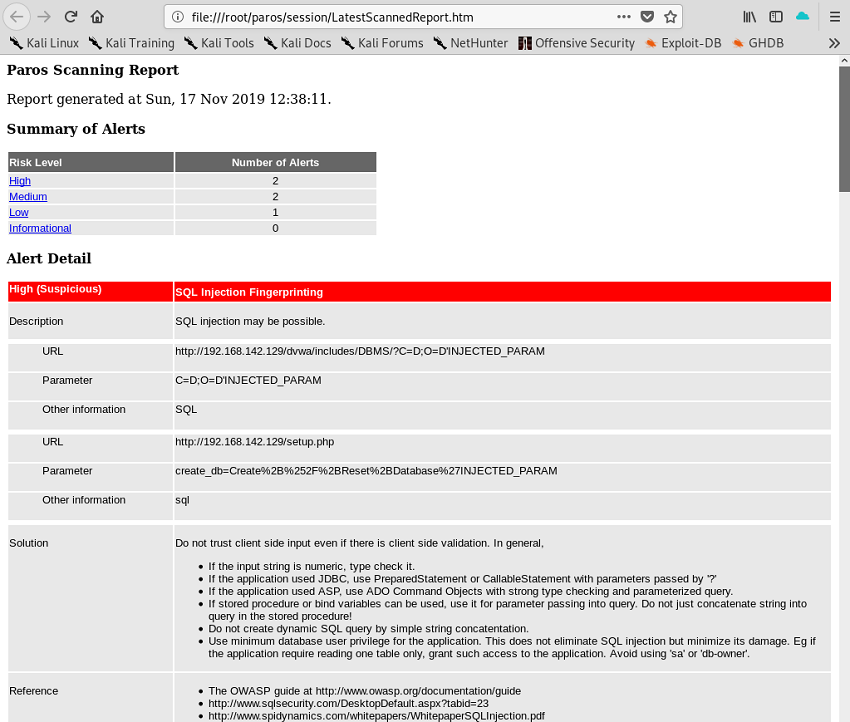Image resolution: width=850 pixels, height=722 pixels.
Task: Jump to Informational alerts link
Action: 40,228
